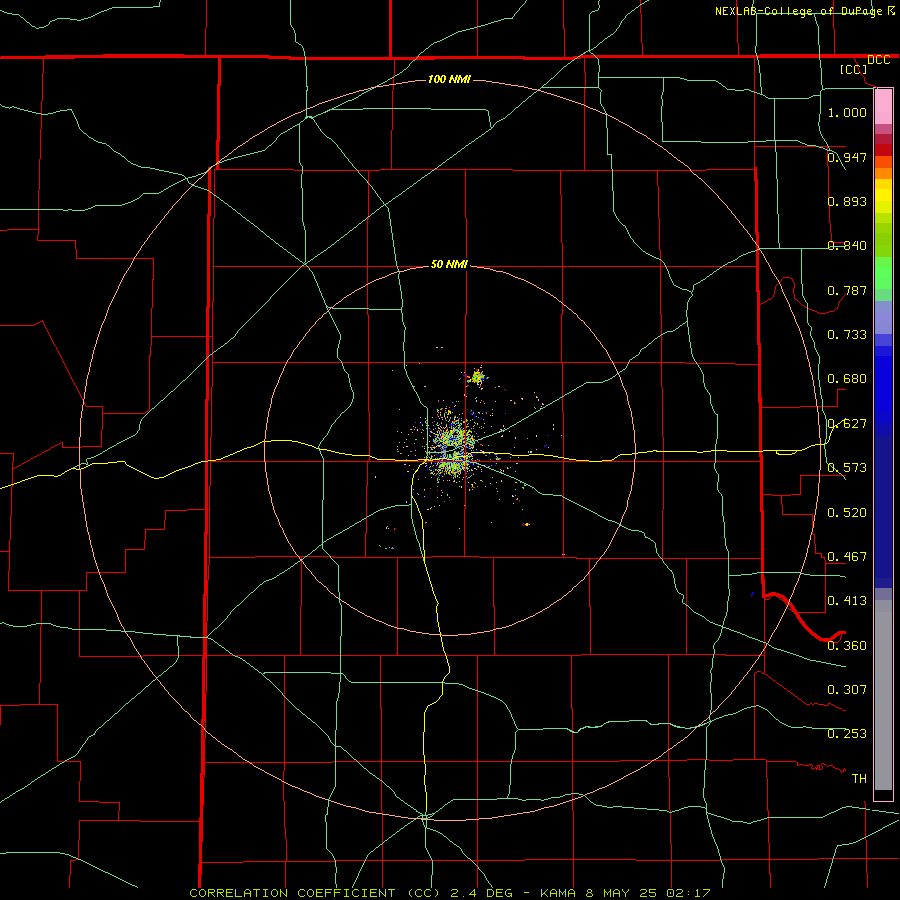Click the 0.467 color scale value
This screenshot has height=900, width=900.
click(847, 556)
